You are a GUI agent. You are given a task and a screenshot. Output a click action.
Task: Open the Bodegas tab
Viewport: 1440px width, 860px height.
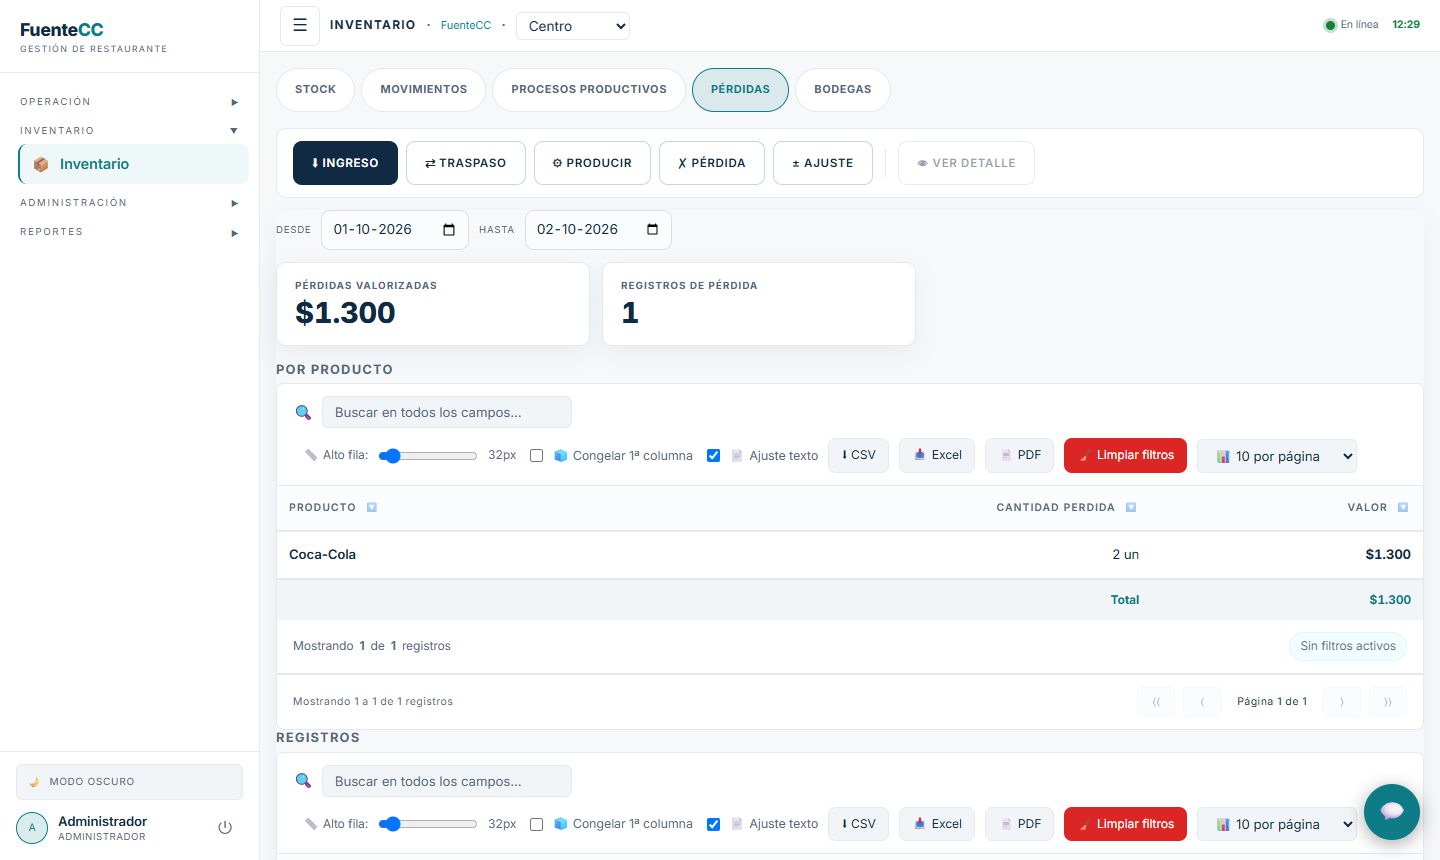842,90
